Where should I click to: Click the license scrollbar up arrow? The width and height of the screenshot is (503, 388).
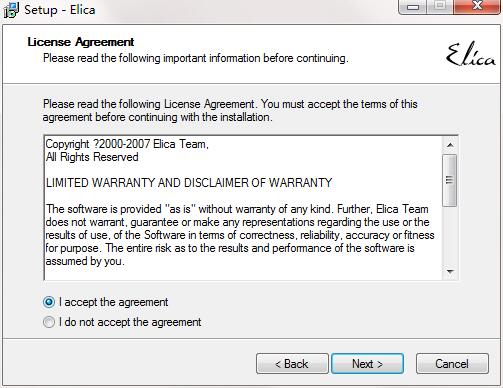450,145
